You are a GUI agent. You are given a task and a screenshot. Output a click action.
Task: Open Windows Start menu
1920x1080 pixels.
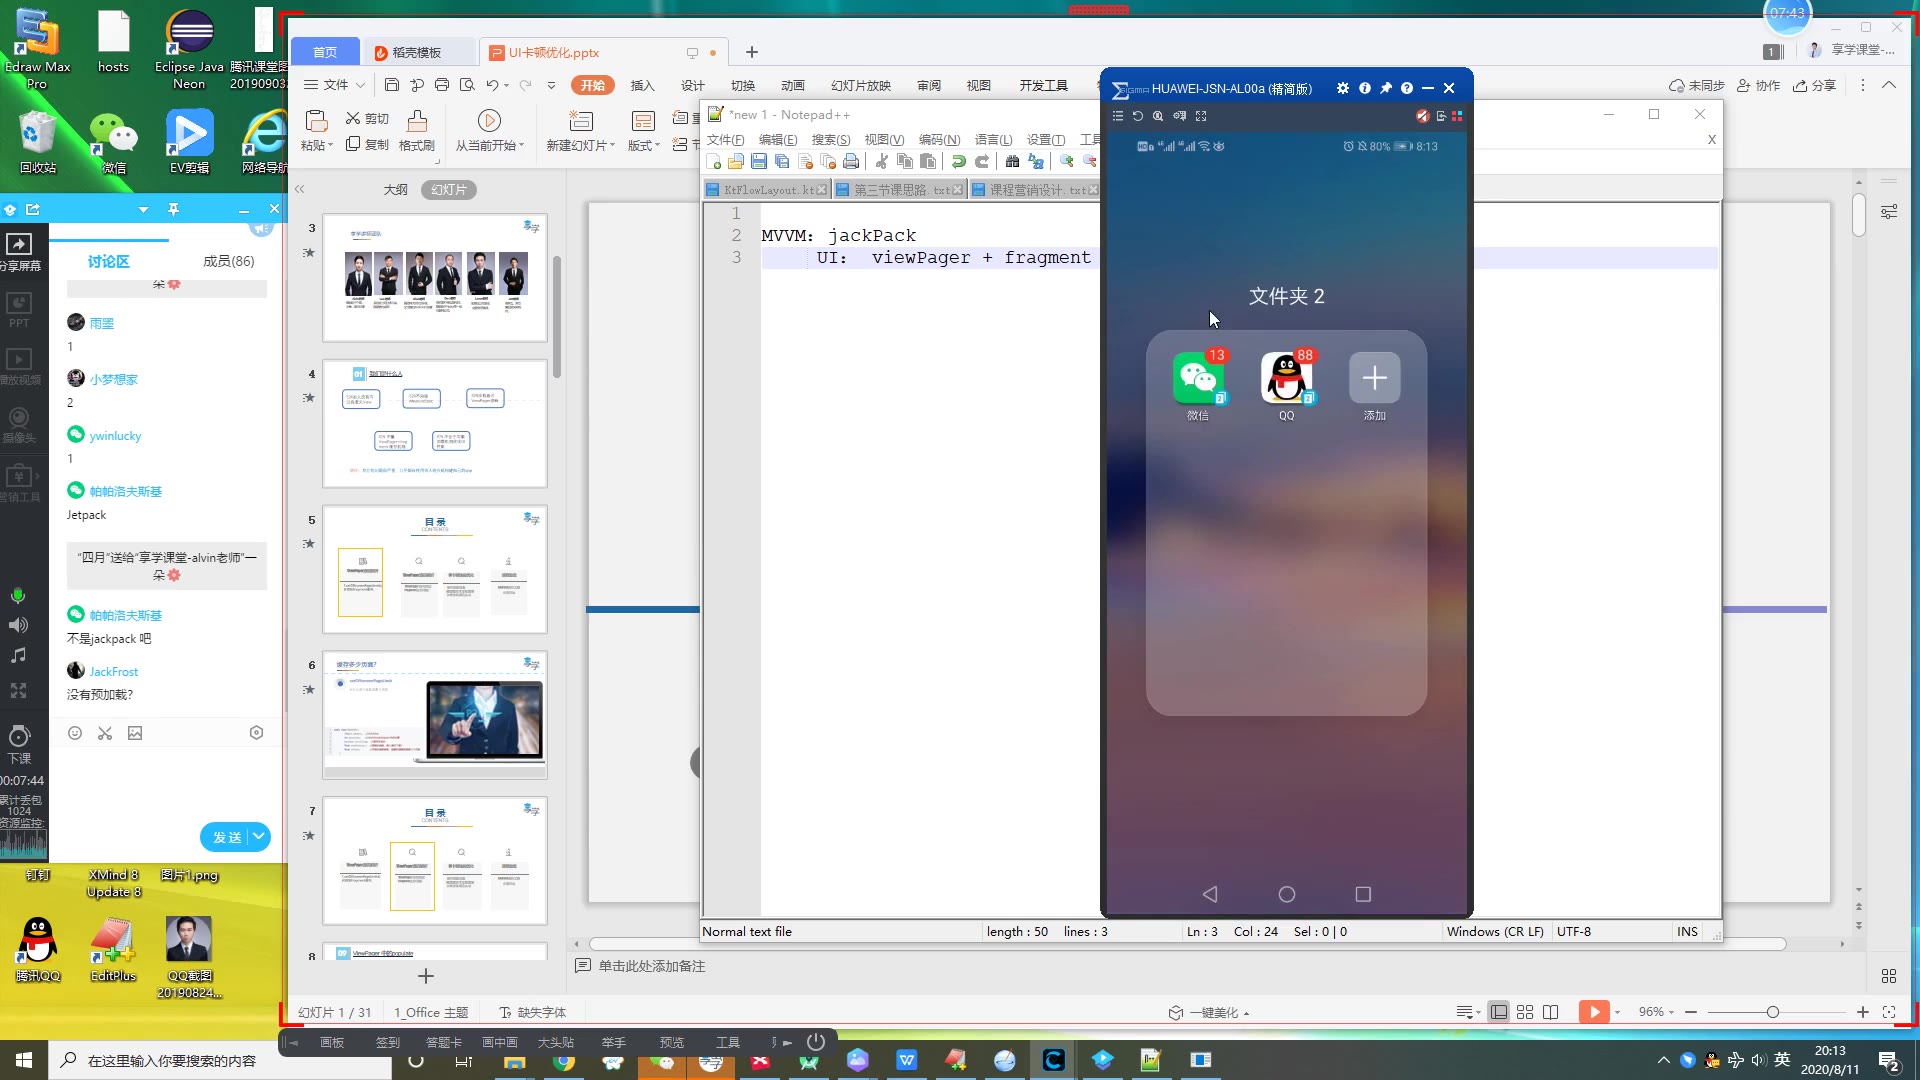click(x=24, y=1060)
